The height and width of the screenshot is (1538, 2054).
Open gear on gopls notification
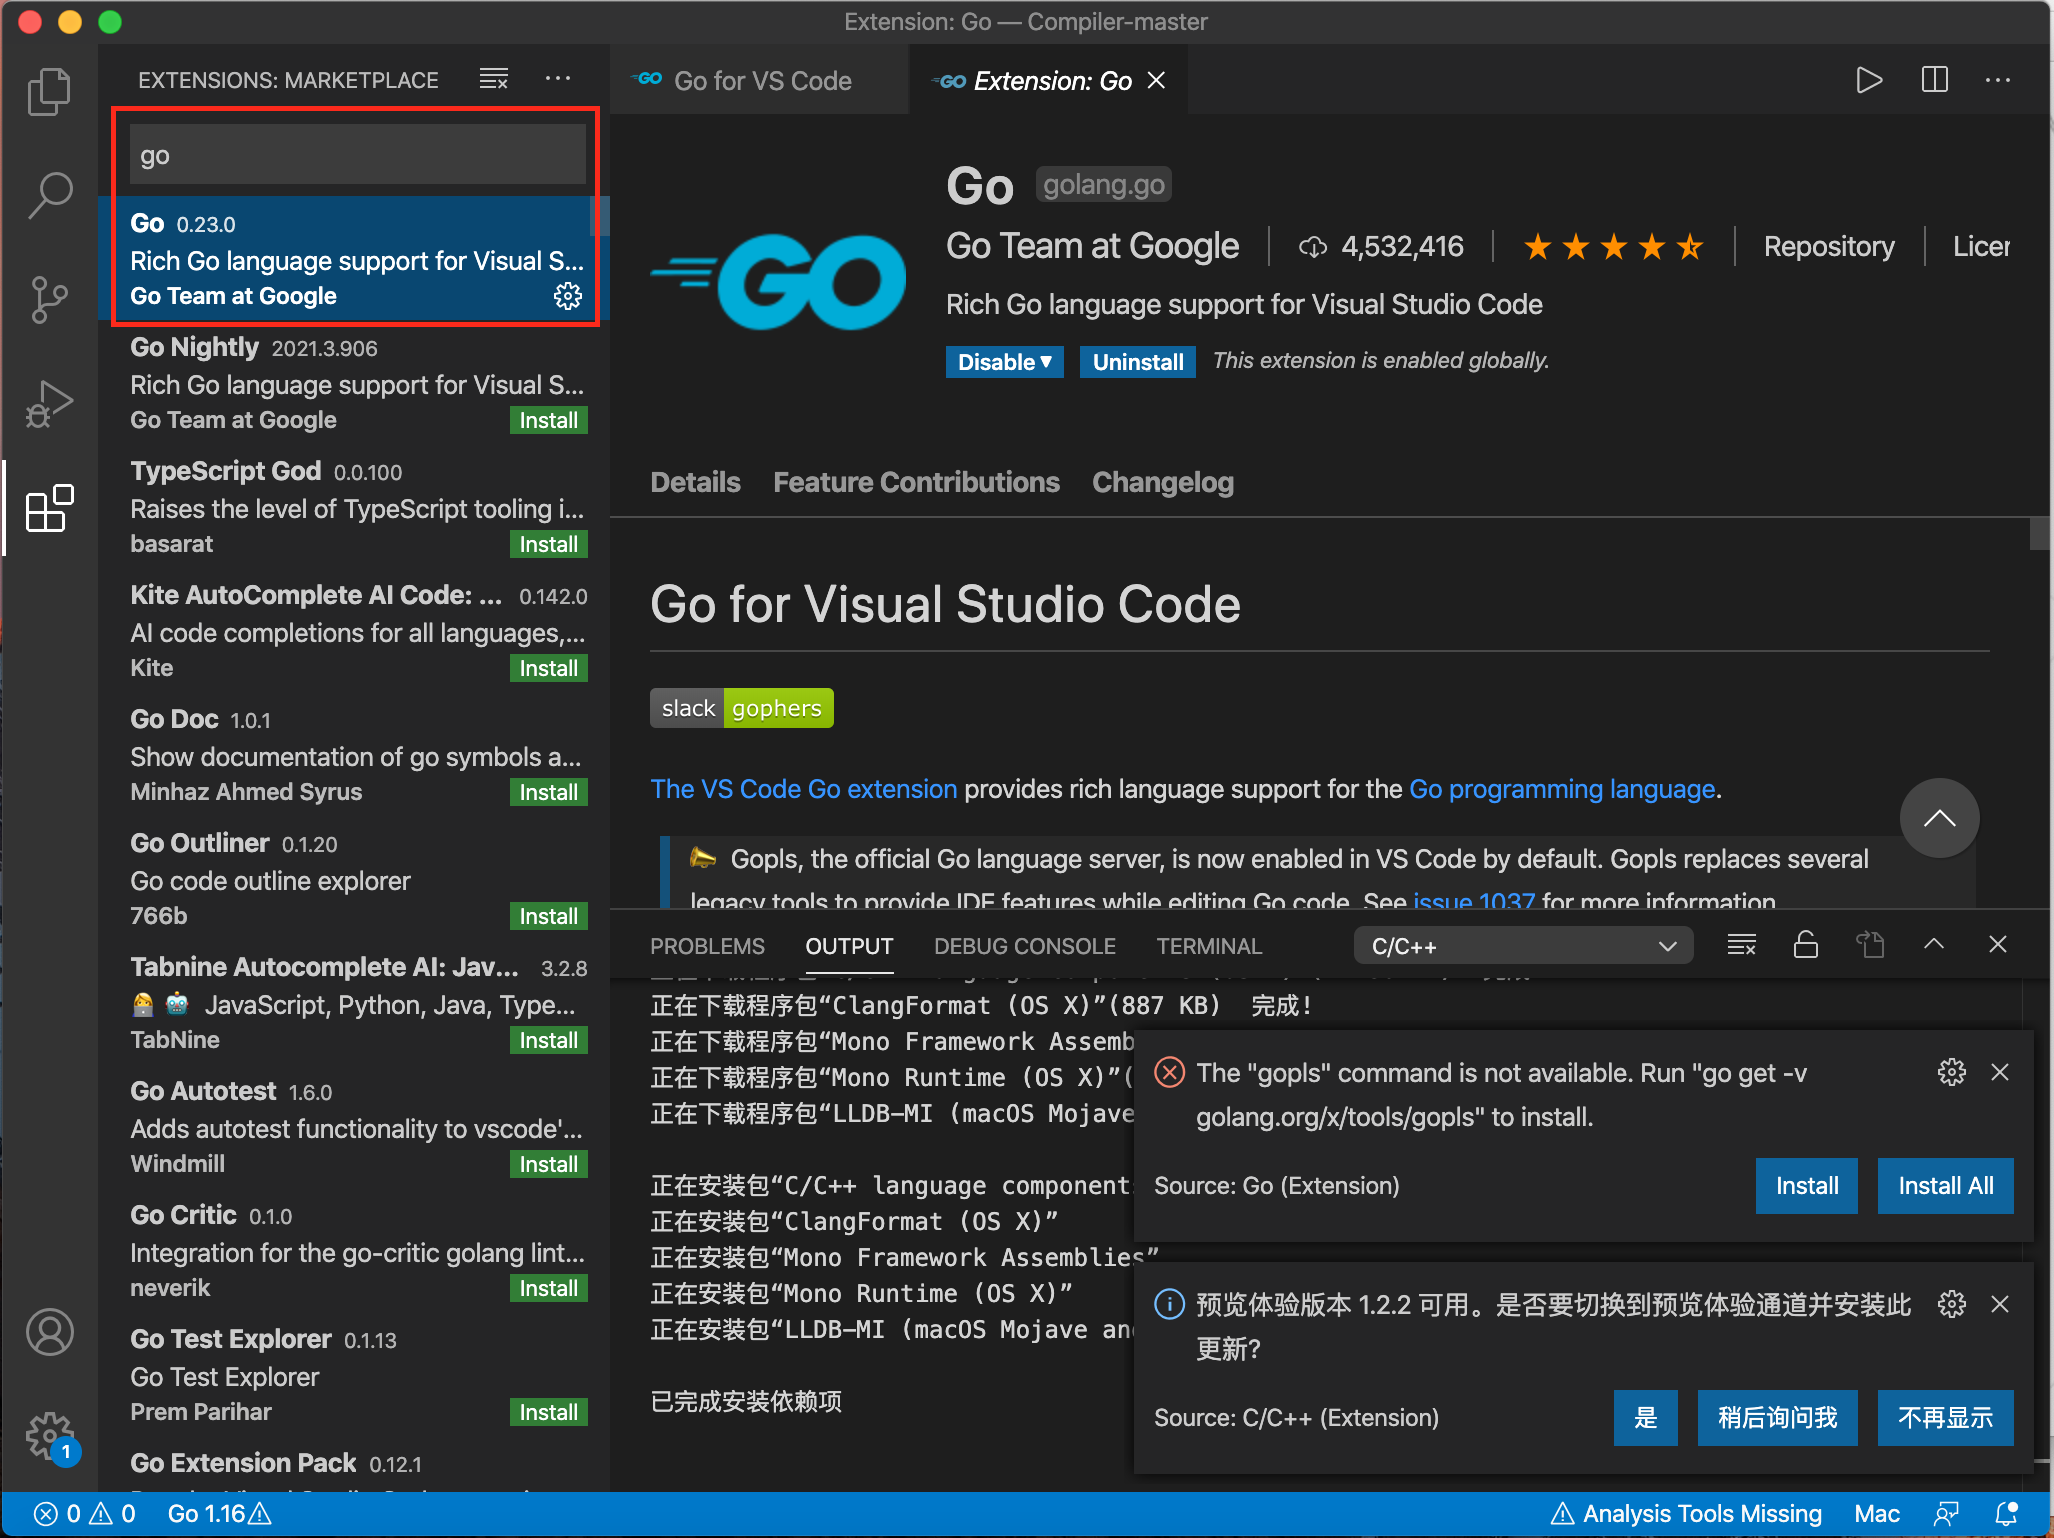coord(1951,1072)
